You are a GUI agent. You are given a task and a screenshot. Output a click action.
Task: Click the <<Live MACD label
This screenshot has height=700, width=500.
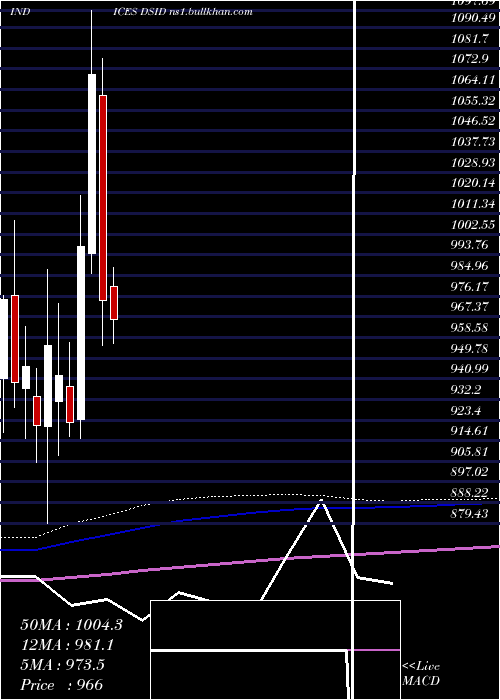point(421,673)
